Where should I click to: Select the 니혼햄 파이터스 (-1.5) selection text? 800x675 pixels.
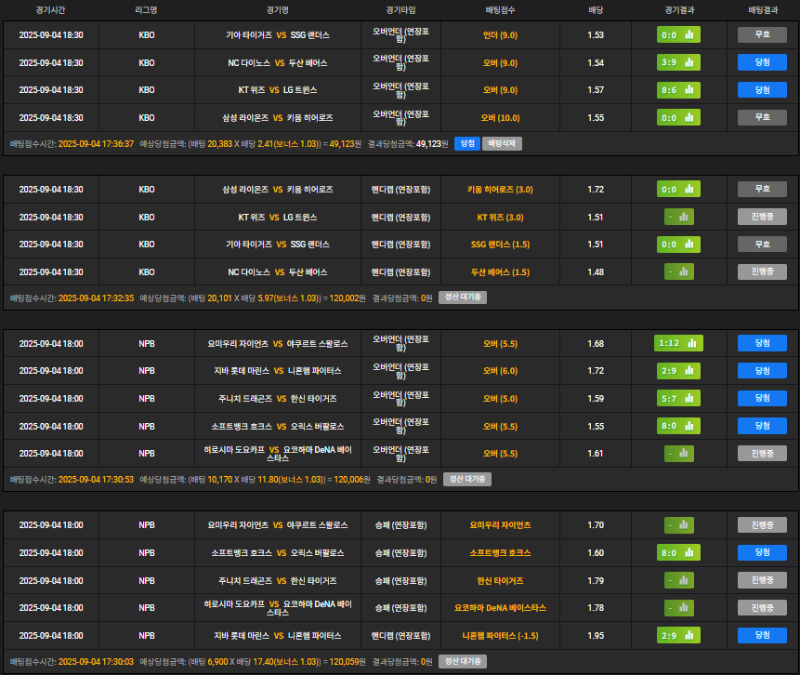point(500,636)
